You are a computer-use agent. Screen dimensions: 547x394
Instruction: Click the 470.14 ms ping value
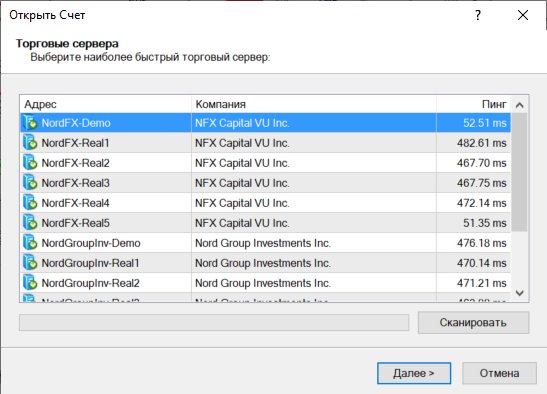point(482,263)
